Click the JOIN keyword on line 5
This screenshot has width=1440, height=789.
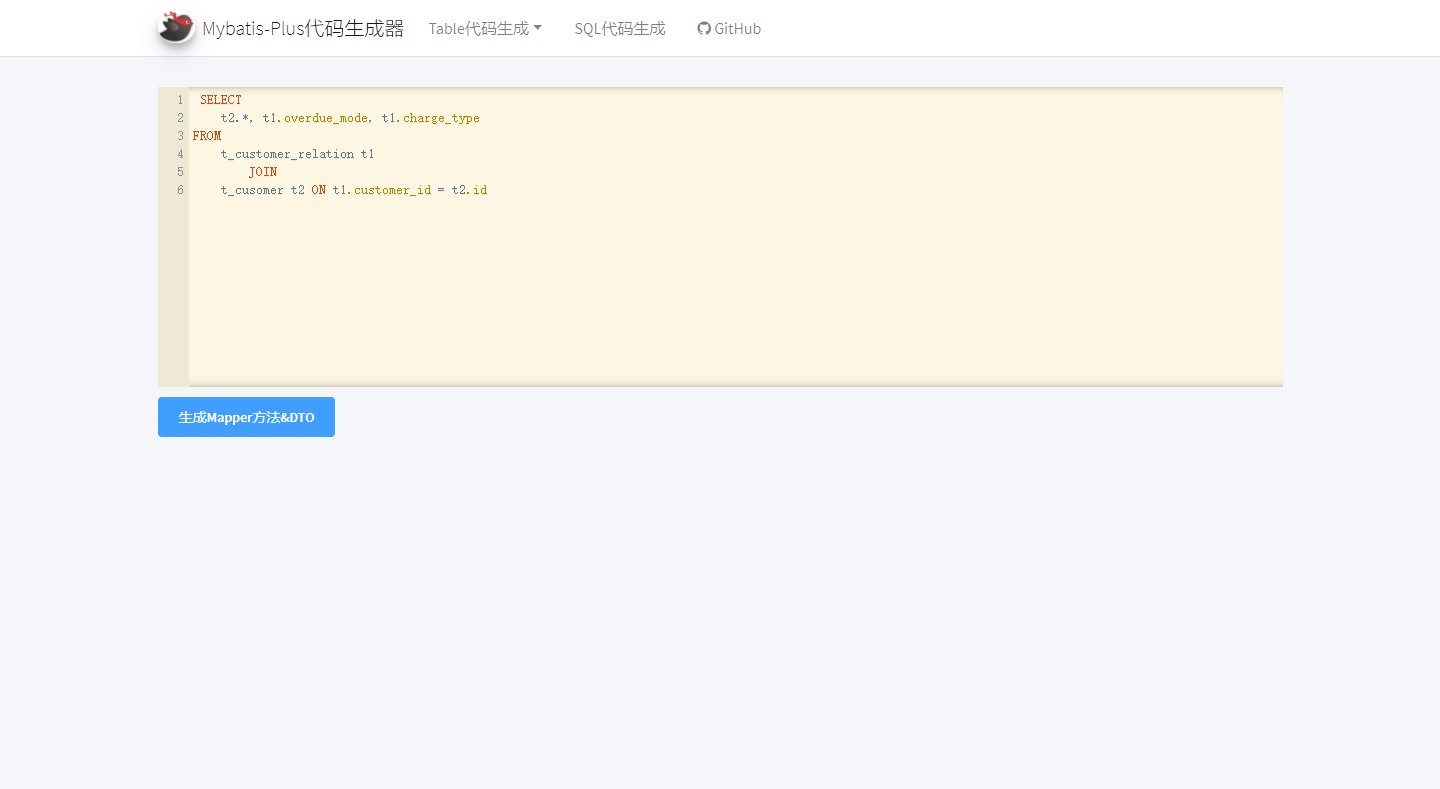click(x=263, y=172)
